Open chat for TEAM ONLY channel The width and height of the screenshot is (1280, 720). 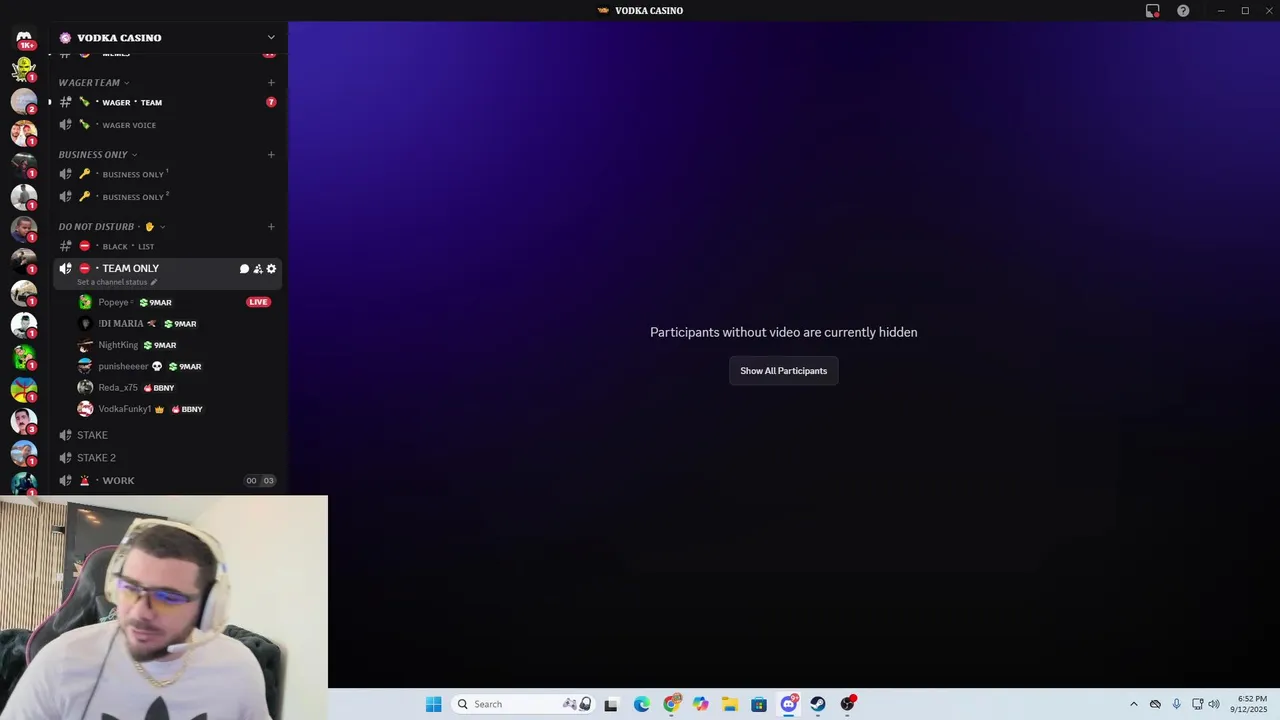(244, 269)
